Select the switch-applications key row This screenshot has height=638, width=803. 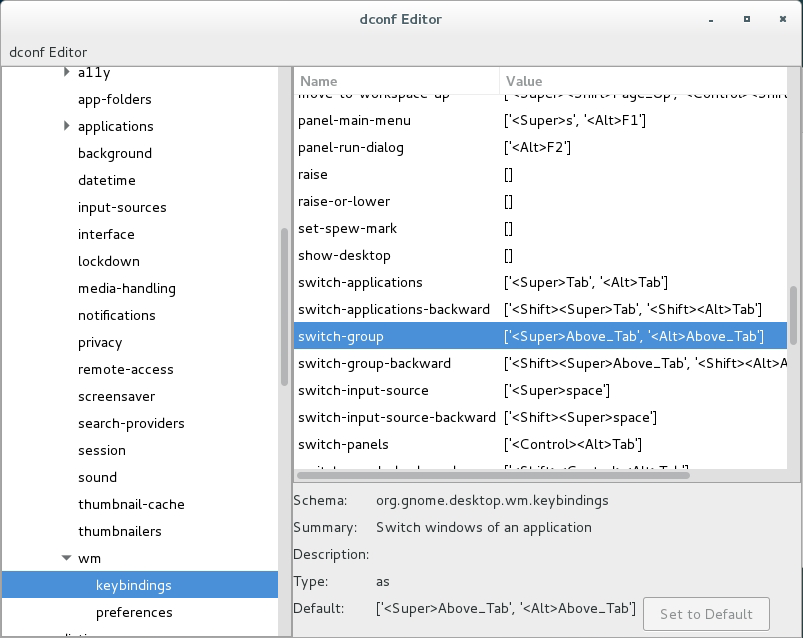tap(360, 282)
